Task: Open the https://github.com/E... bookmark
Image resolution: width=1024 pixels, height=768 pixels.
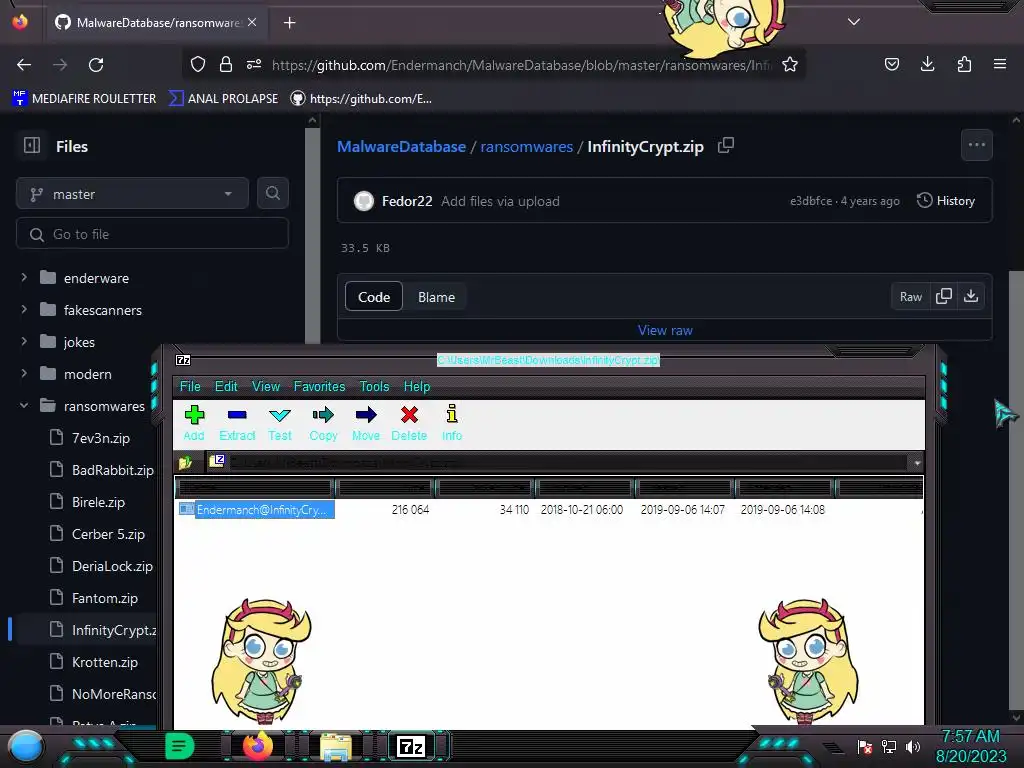Action: (x=361, y=99)
